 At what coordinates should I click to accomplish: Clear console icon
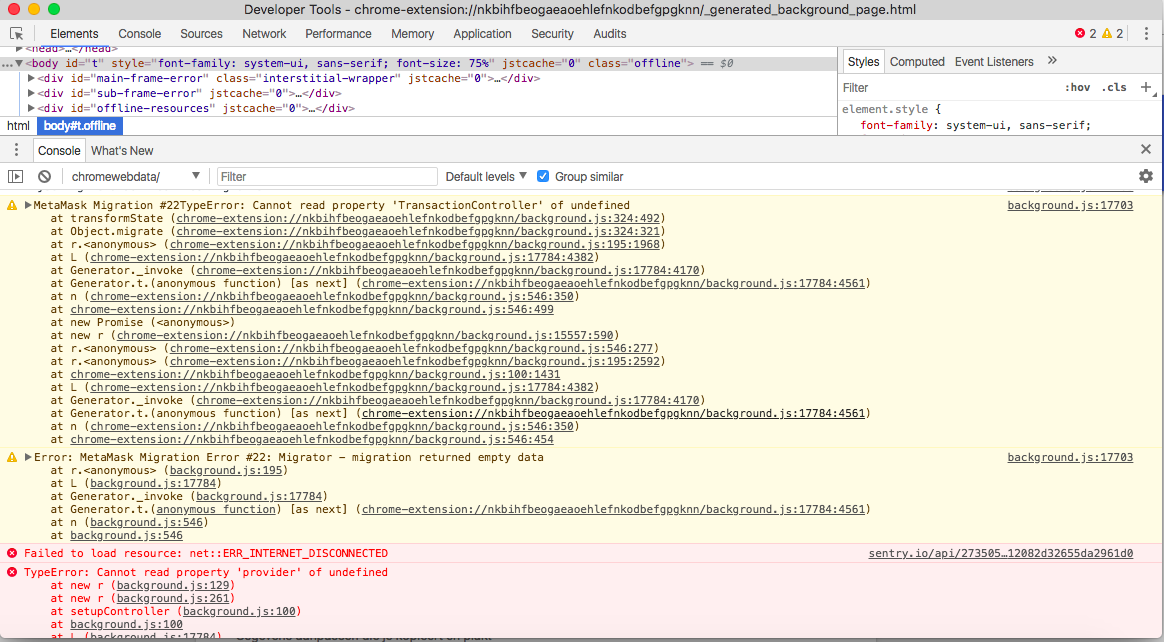pyautogui.click(x=45, y=177)
